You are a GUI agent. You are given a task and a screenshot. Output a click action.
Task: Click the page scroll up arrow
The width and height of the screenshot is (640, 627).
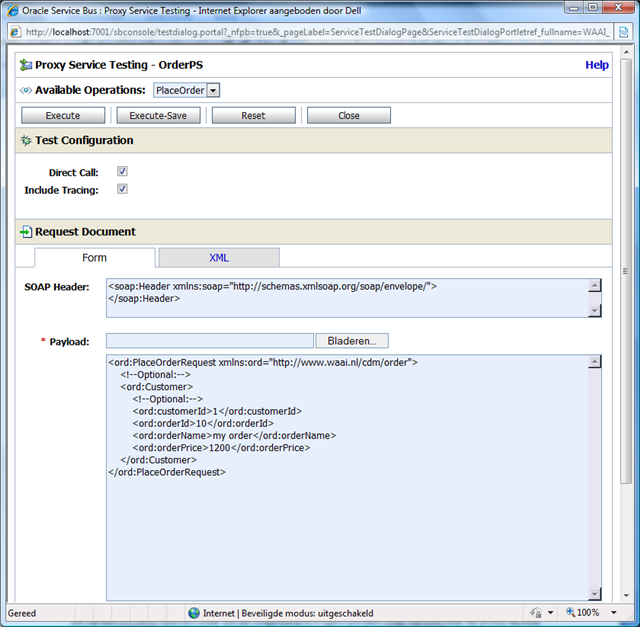[626, 52]
